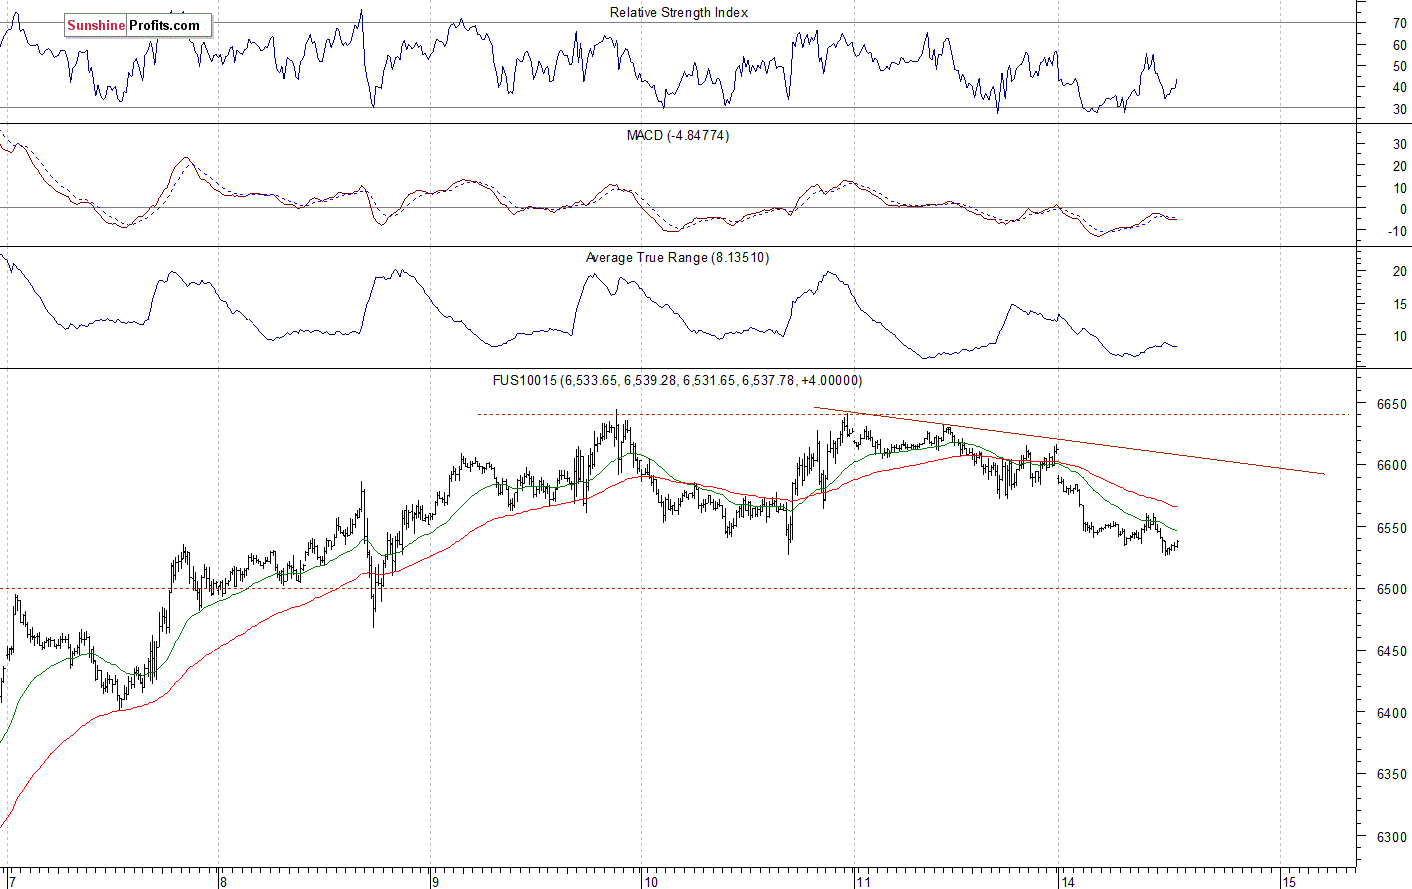Click the 20 value on MACD axis
1412x889 pixels.
pyautogui.click(x=1400, y=167)
